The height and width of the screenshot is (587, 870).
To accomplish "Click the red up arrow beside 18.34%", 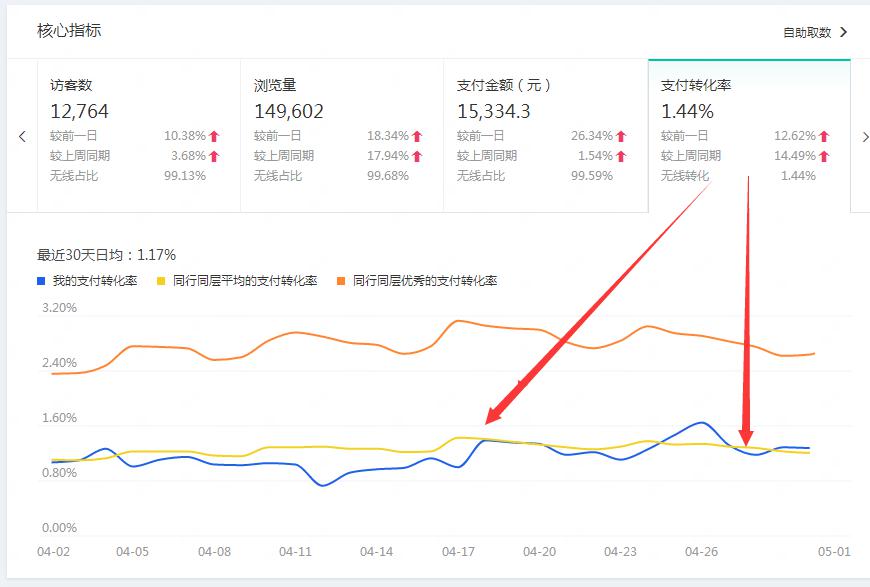I will pos(419,133).
